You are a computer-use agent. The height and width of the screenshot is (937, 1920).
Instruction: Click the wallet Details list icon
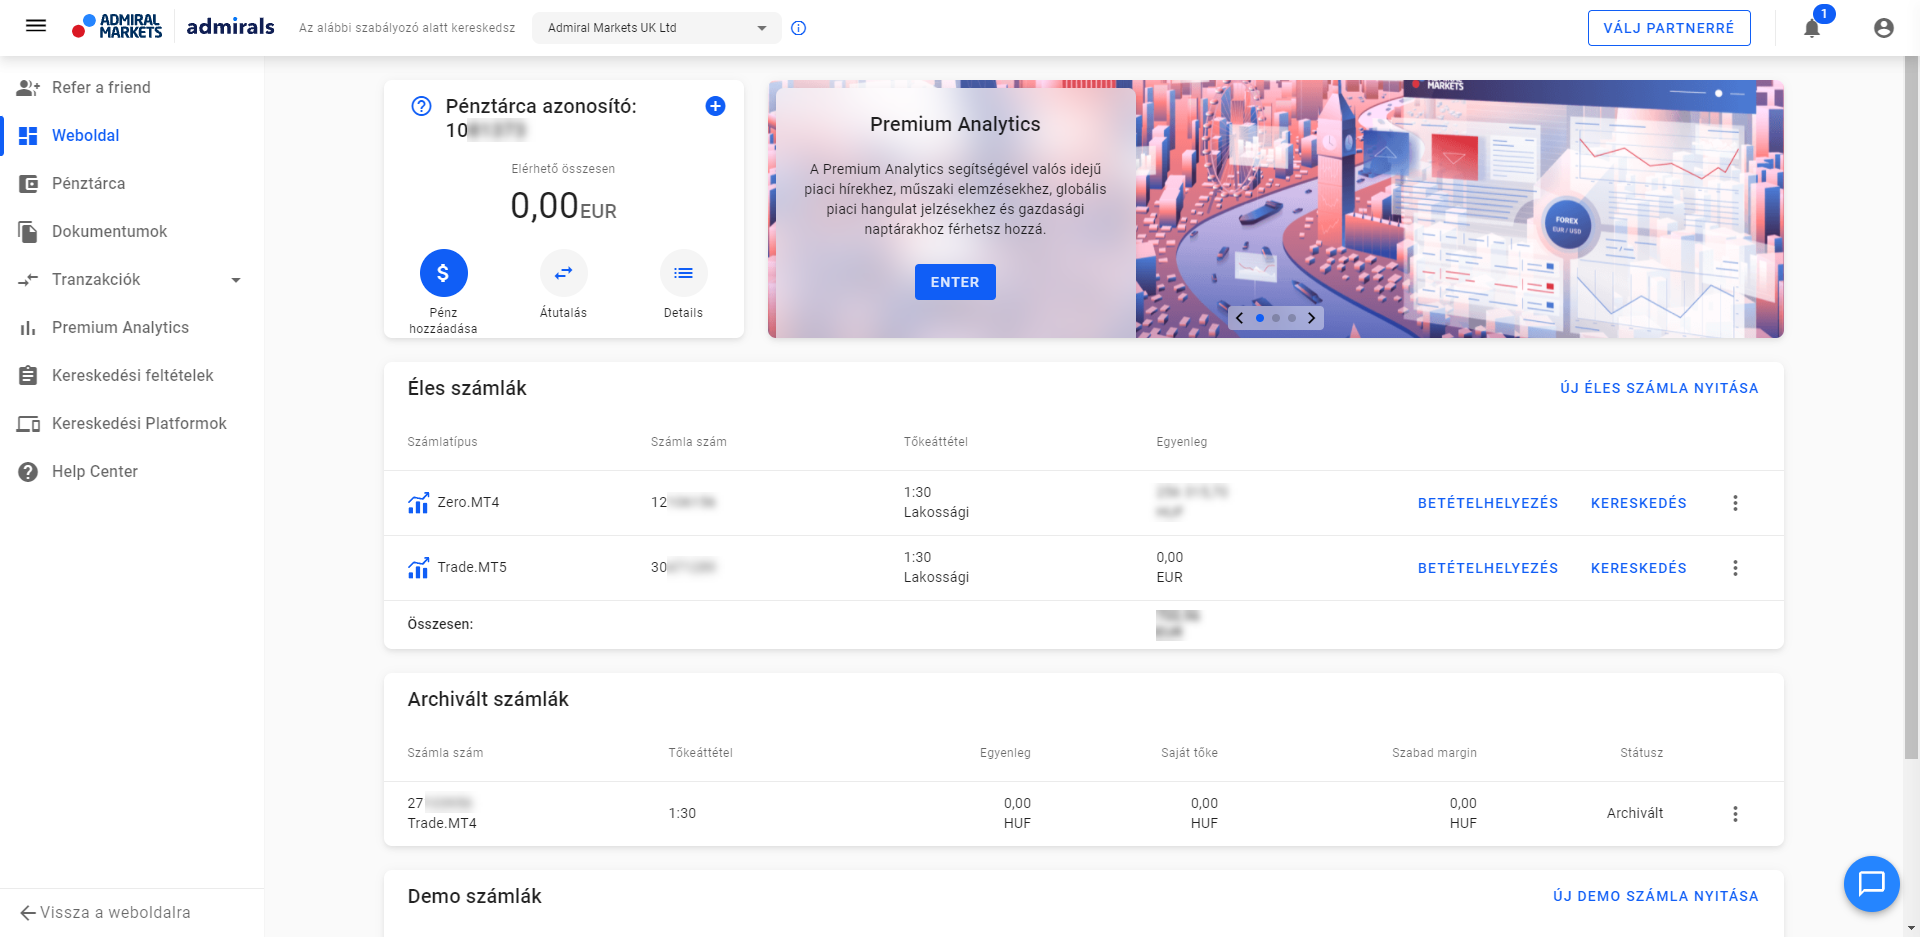pyautogui.click(x=684, y=273)
